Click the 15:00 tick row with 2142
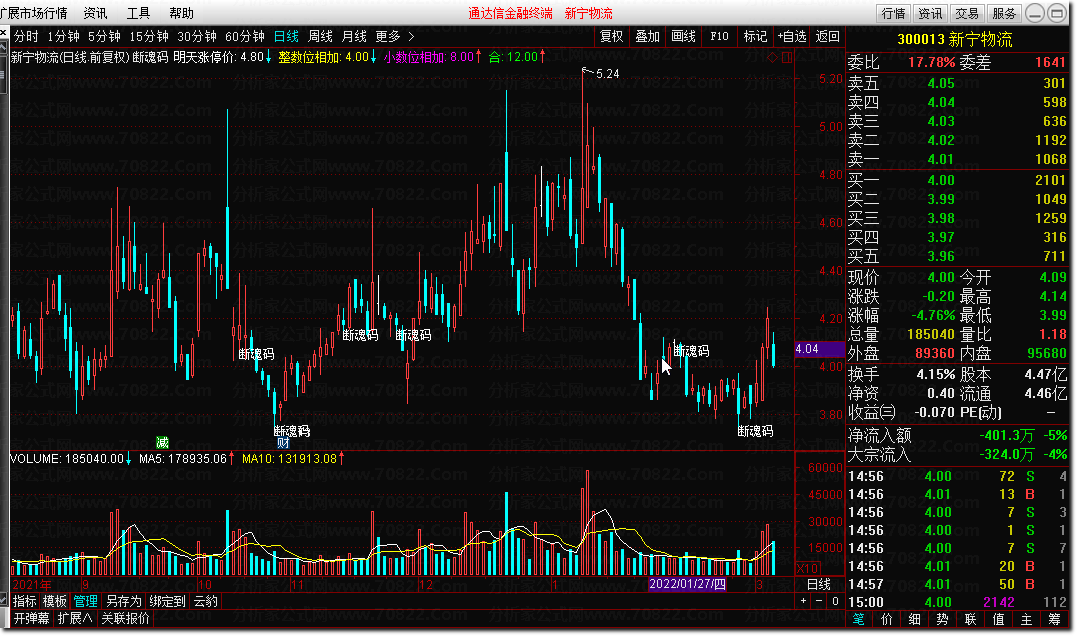This screenshot has width=1078, height=636. point(957,602)
